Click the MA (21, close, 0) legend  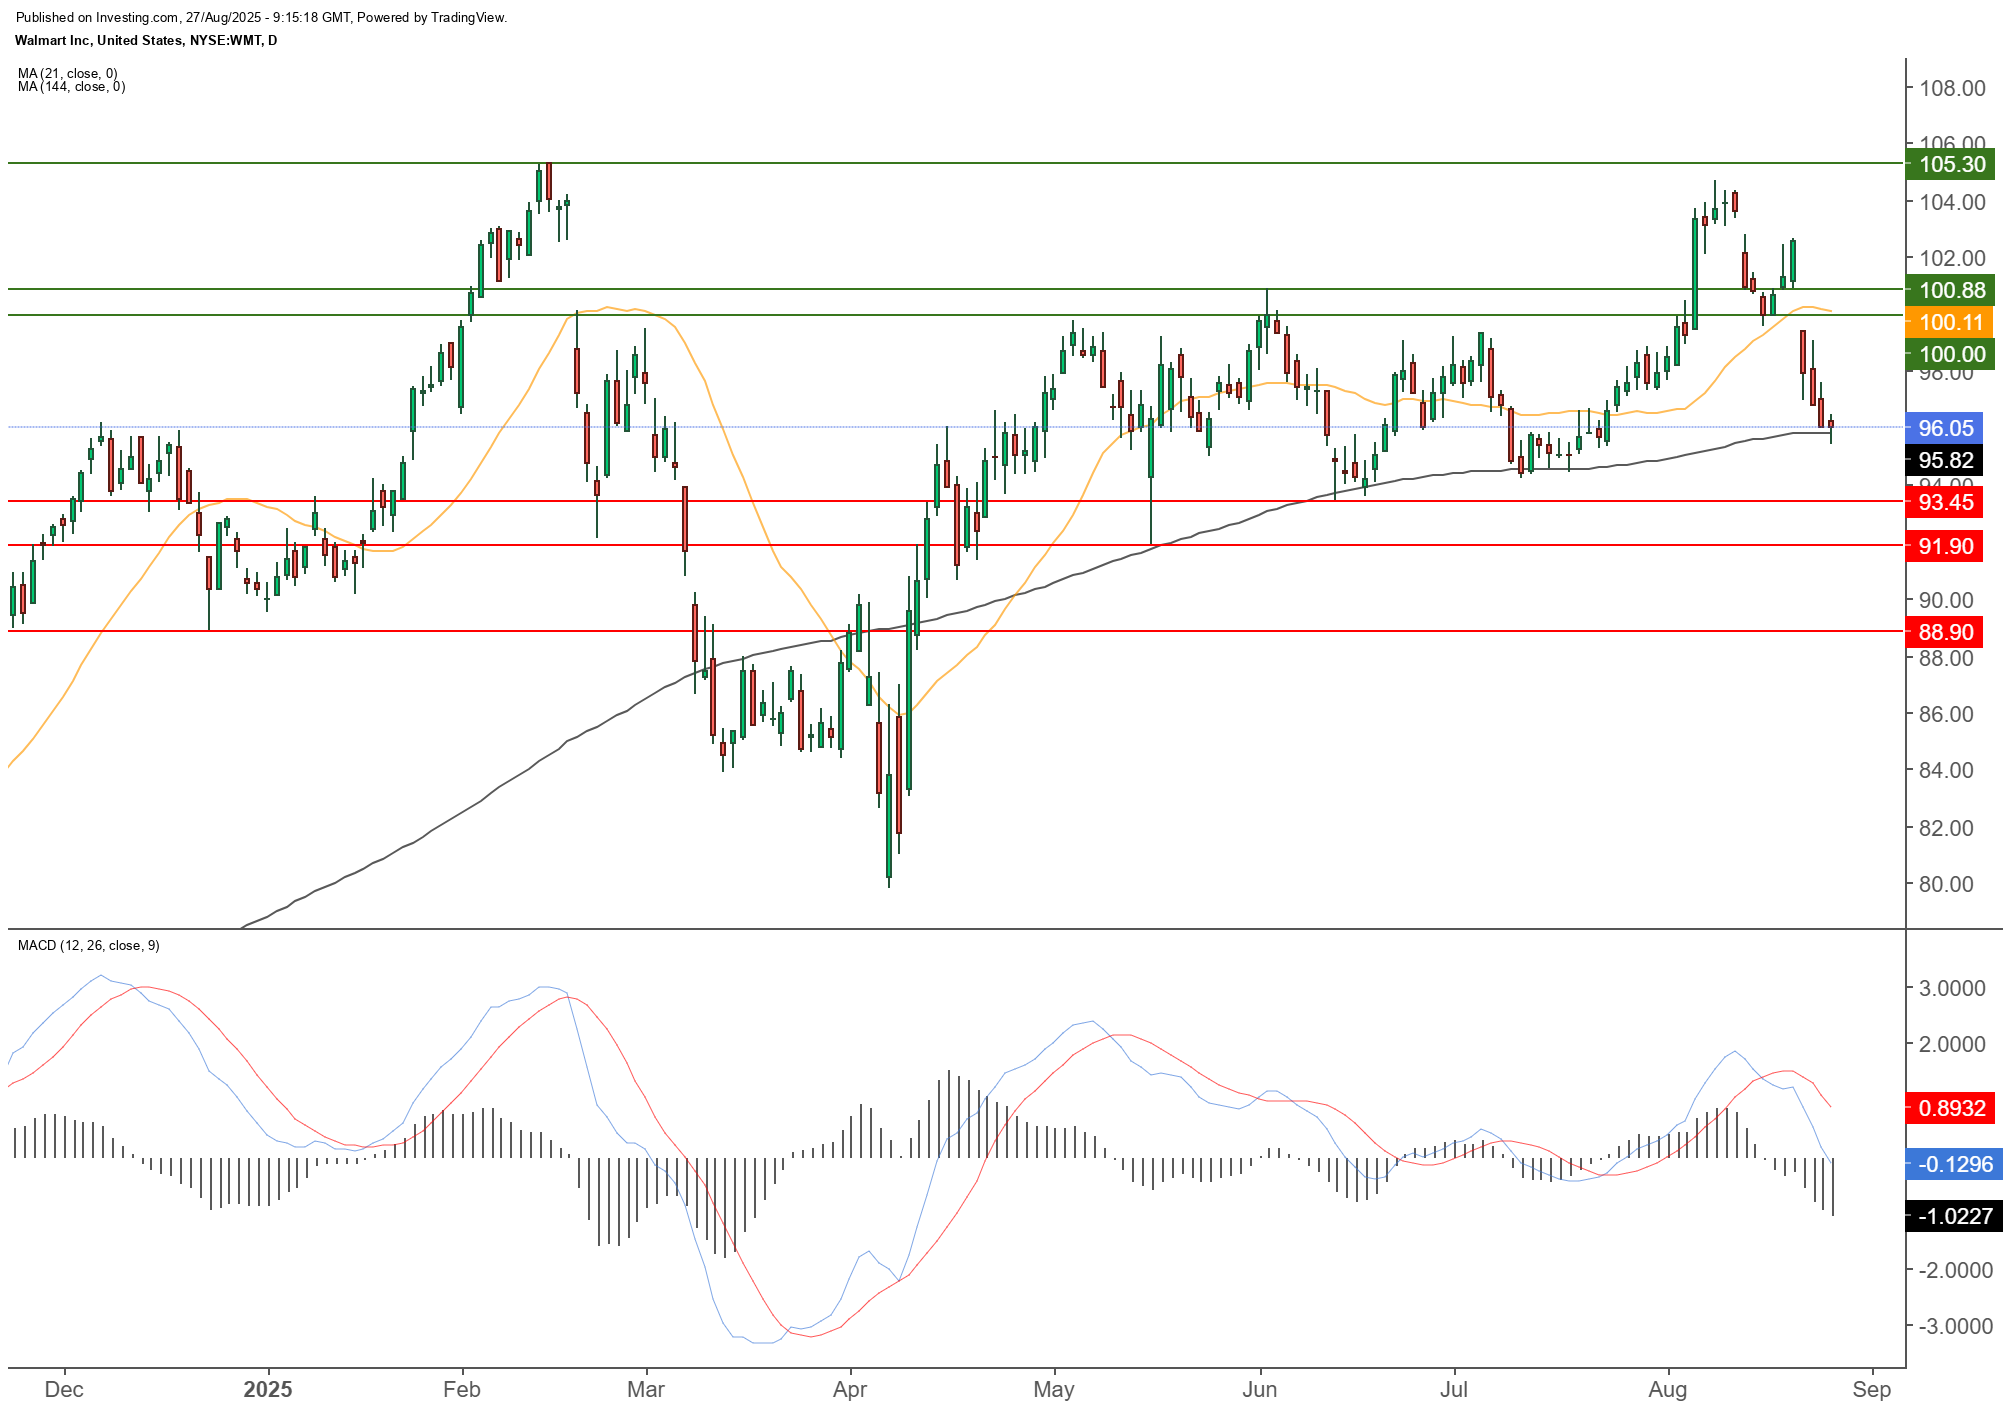pos(67,73)
